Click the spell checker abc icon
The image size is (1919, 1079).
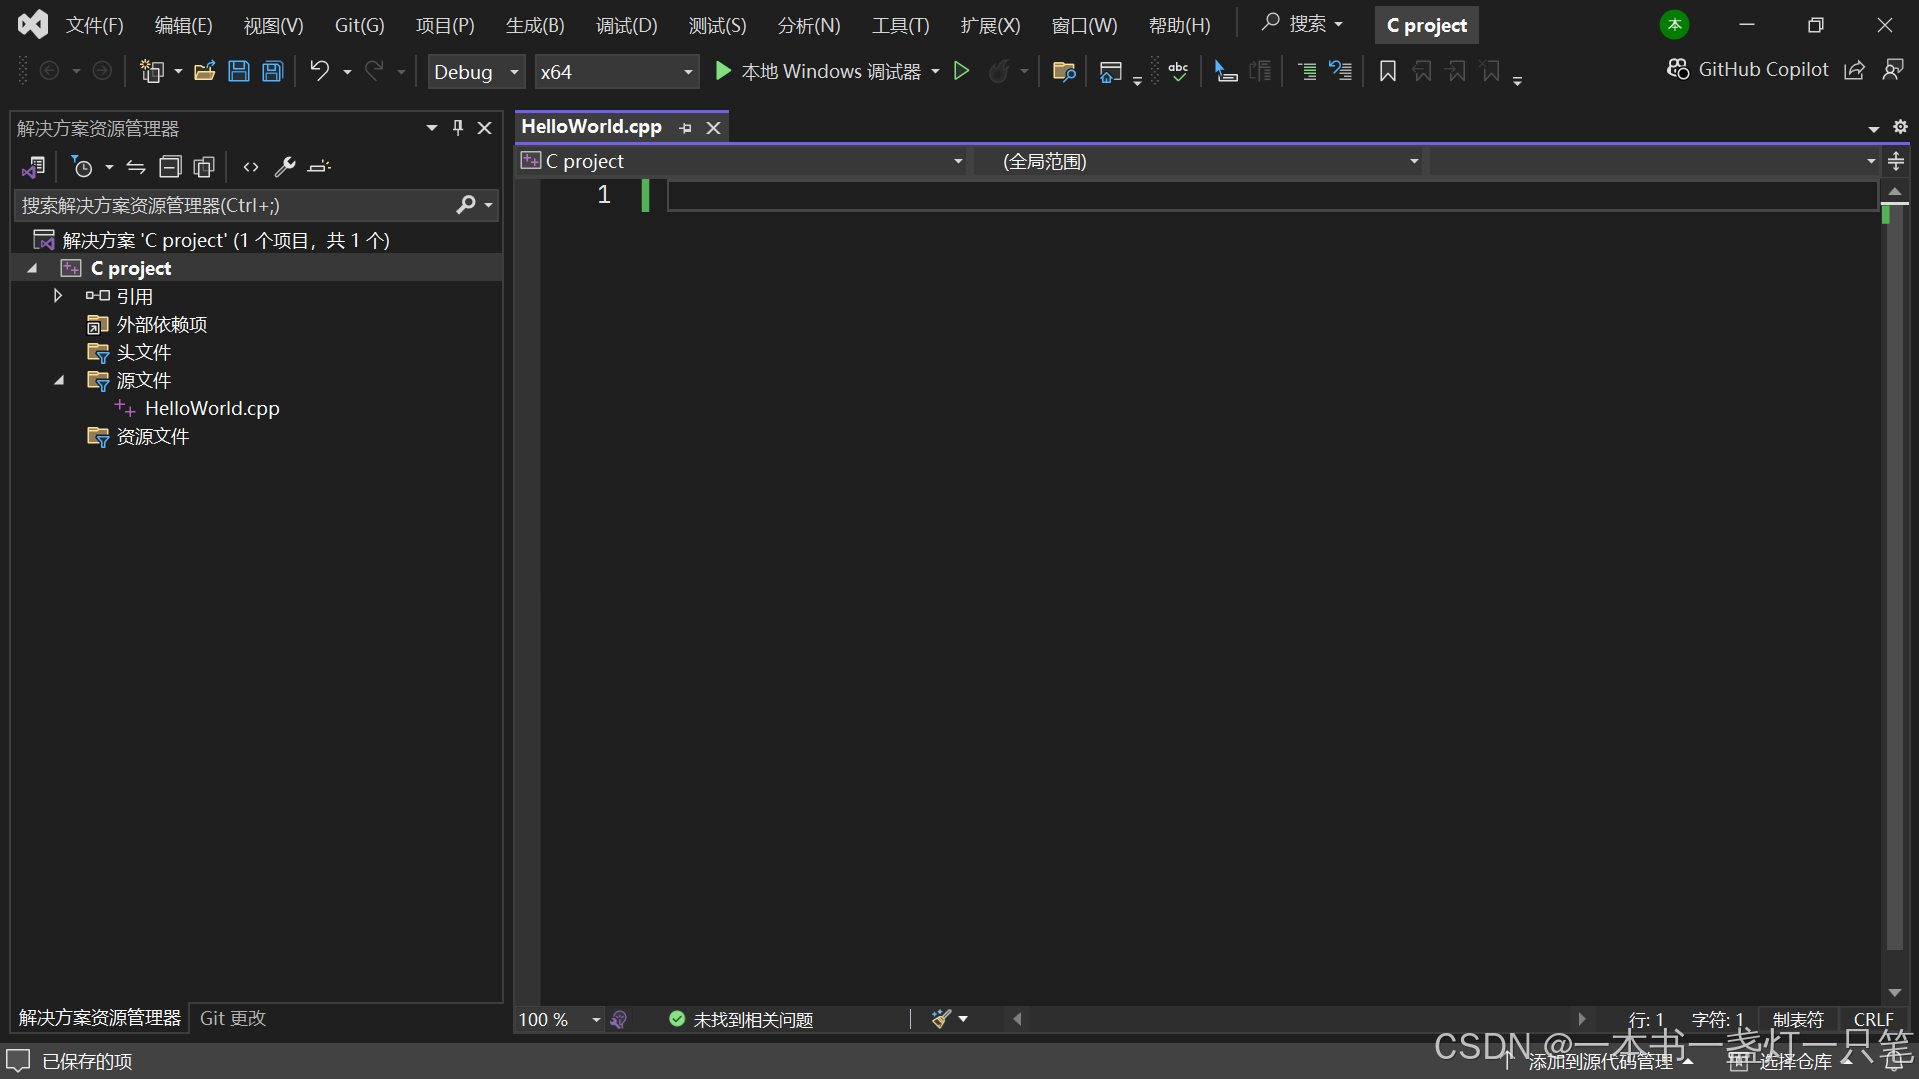(x=1178, y=71)
